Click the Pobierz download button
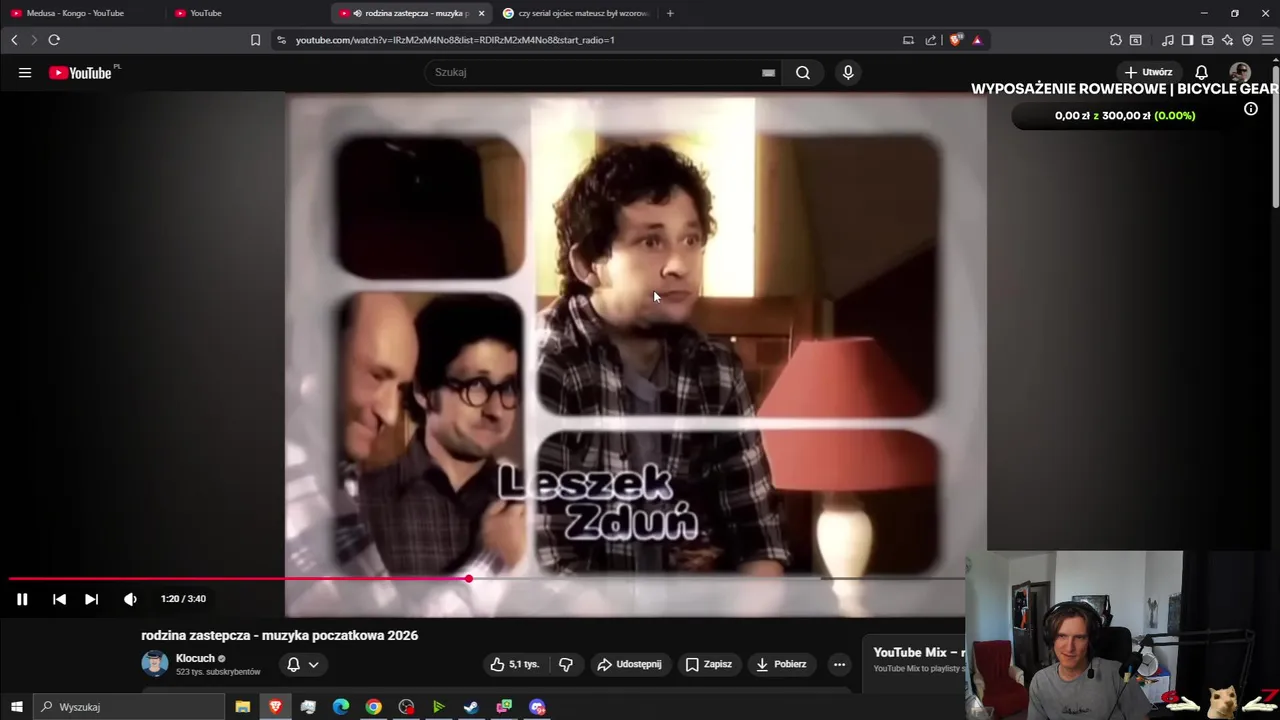The height and width of the screenshot is (720, 1280). 781,664
